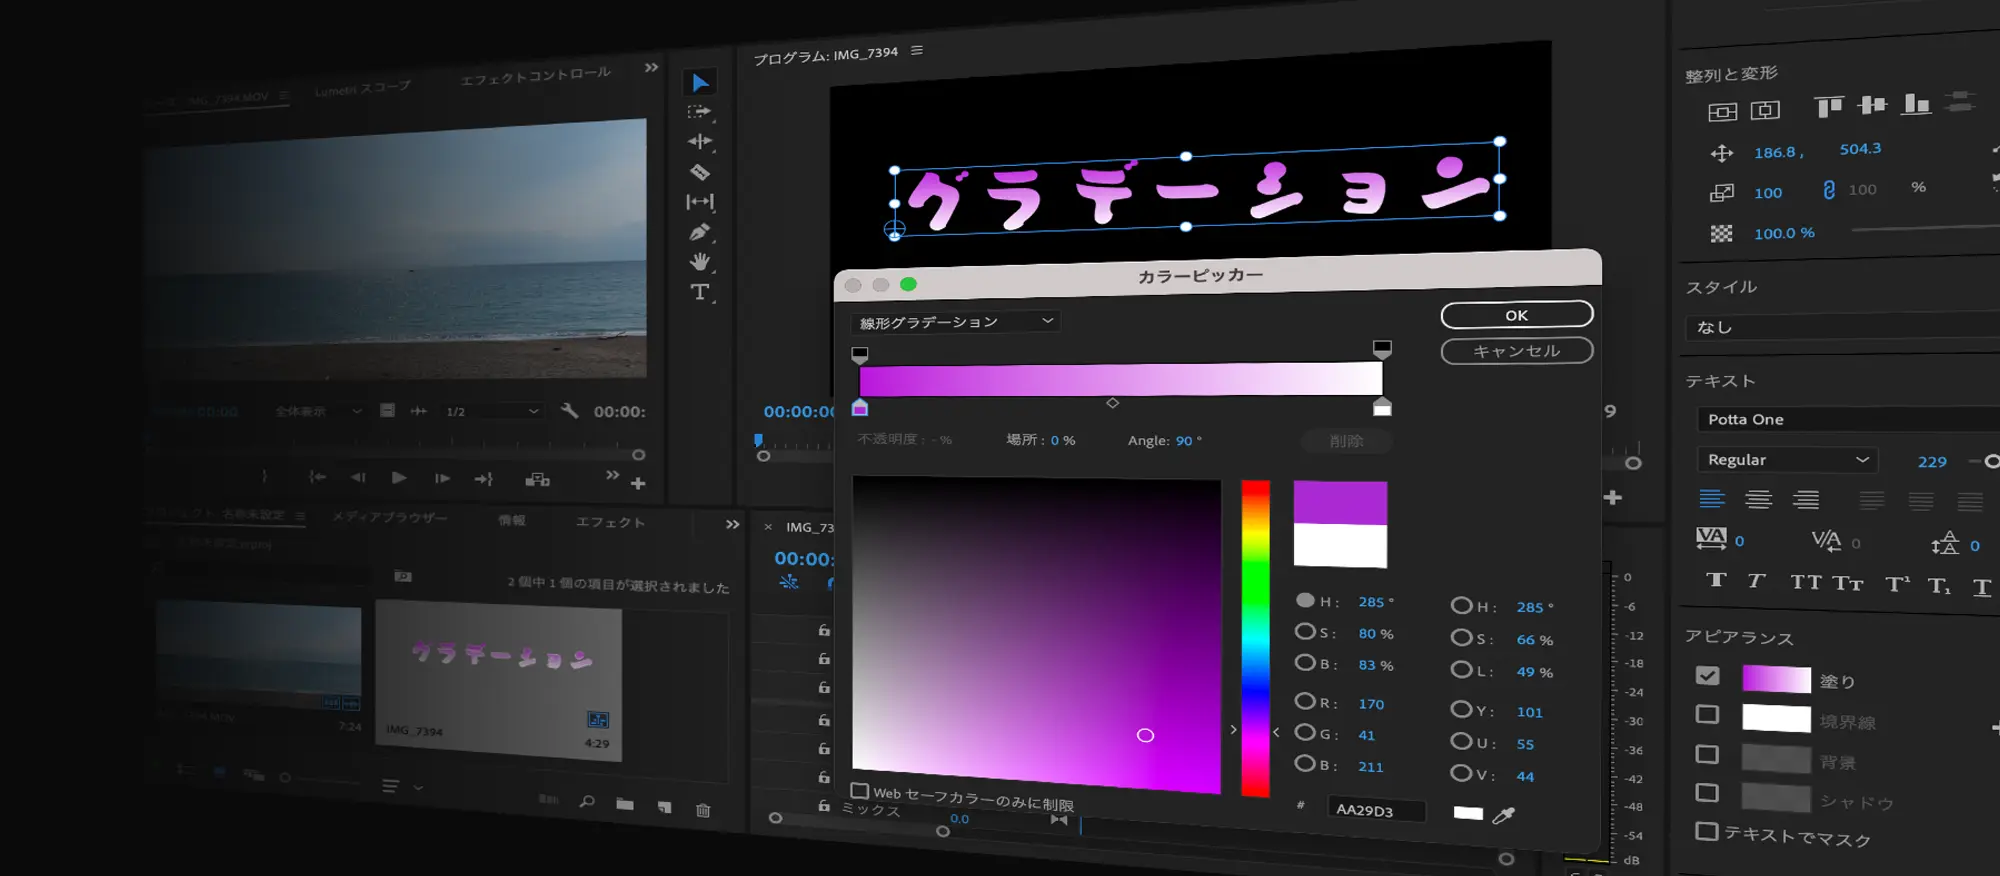Viewport: 2000px width, 876px height.
Task: Click the settings wrench in Source monitor
Action: 569,411
